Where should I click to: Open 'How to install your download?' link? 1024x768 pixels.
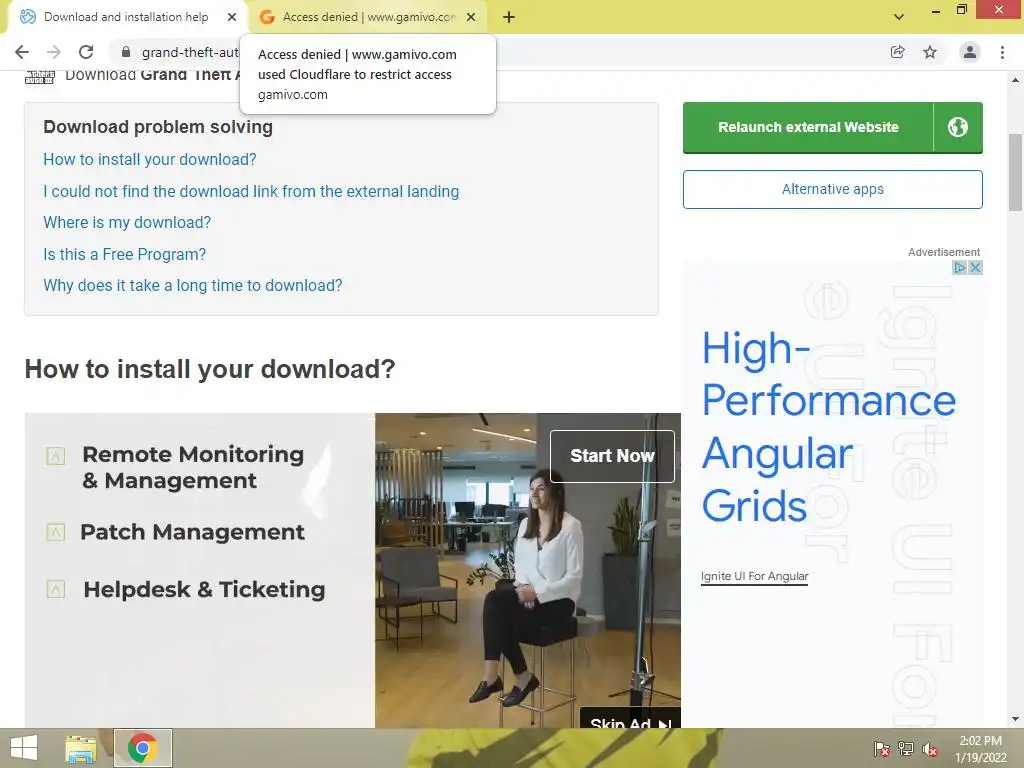150,159
